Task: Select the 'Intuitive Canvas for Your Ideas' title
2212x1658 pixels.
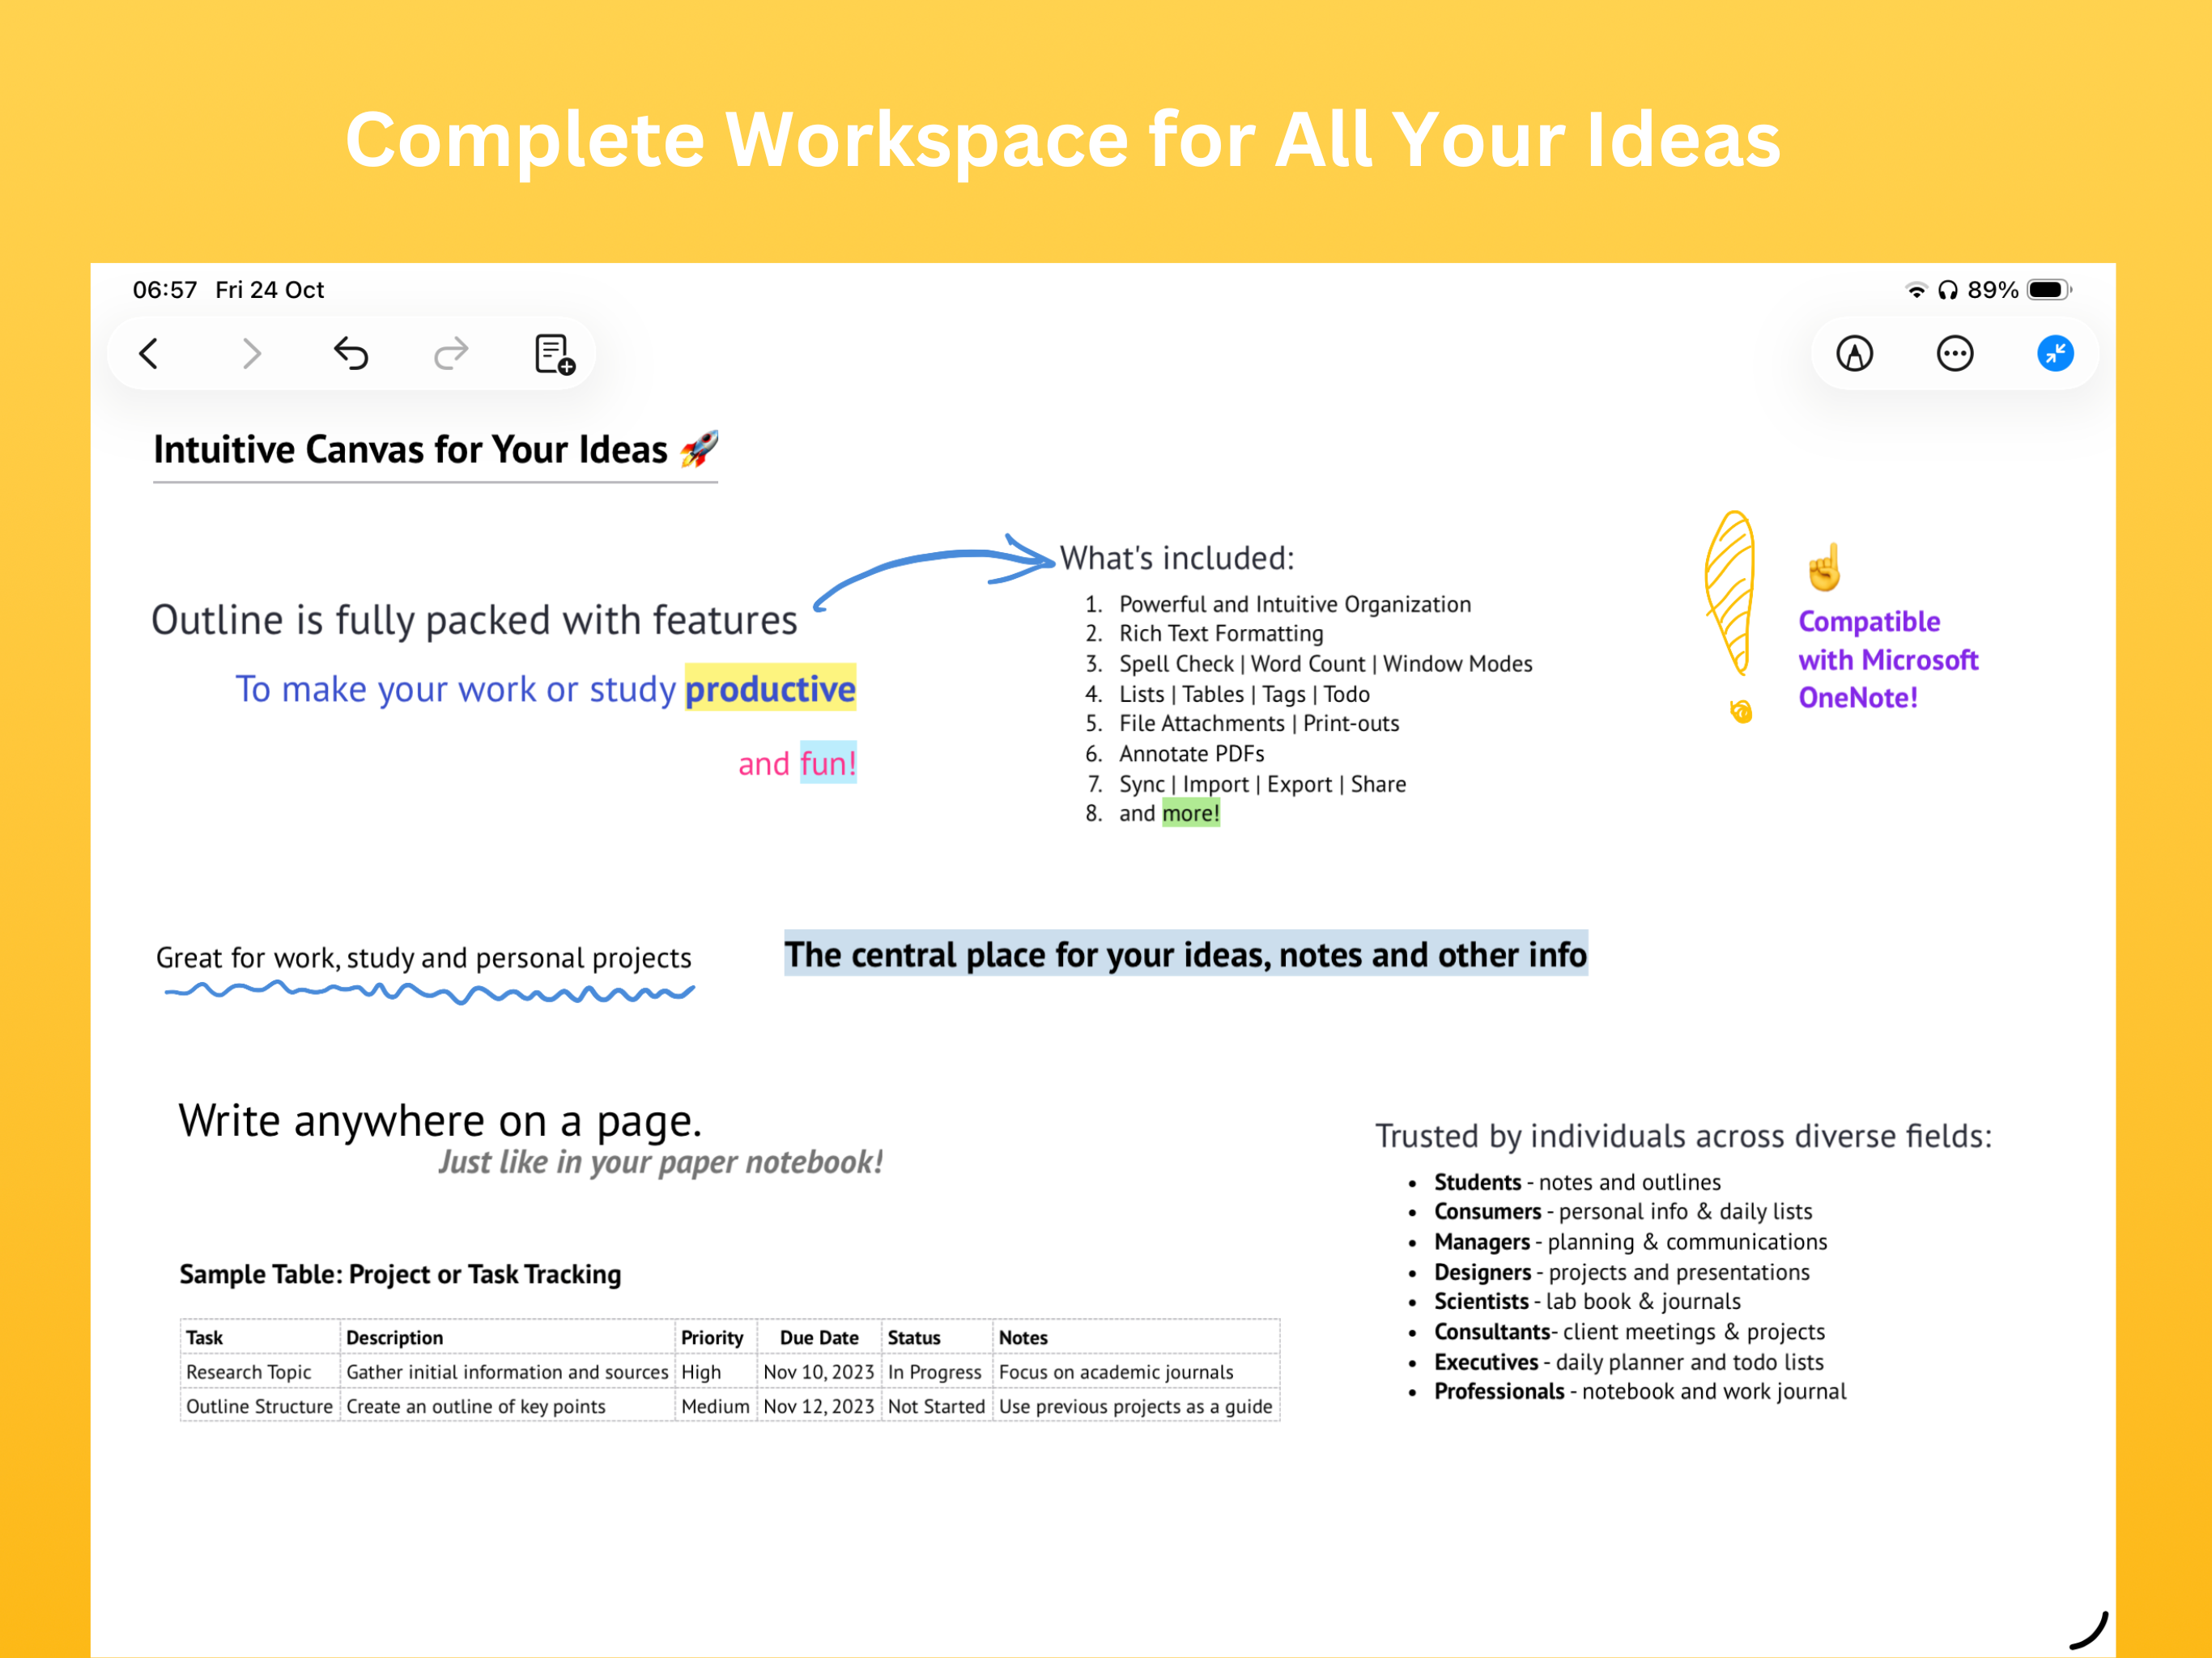Action: coord(410,450)
